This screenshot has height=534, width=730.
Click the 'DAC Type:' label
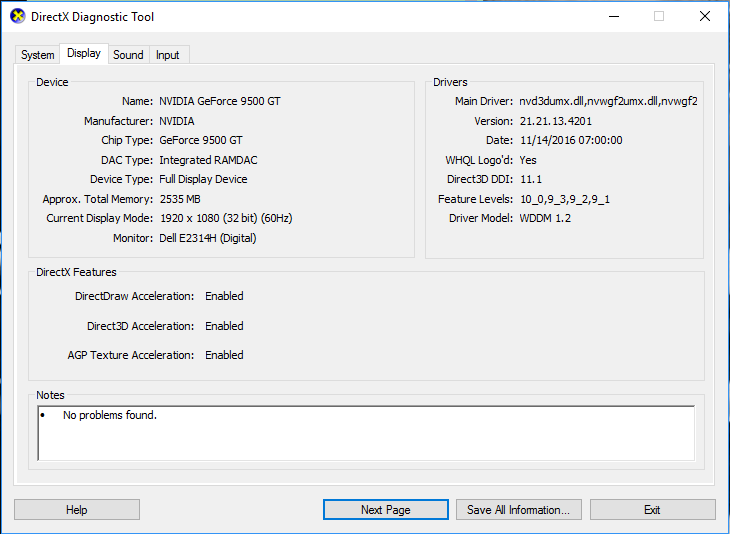click(x=127, y=160)
